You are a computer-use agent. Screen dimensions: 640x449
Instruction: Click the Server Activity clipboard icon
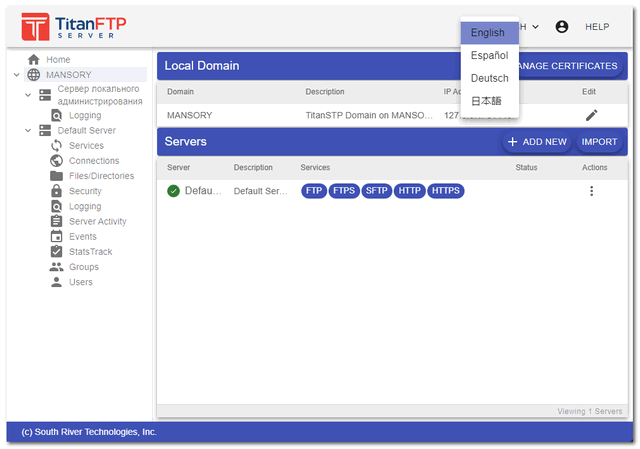point(56,221)
